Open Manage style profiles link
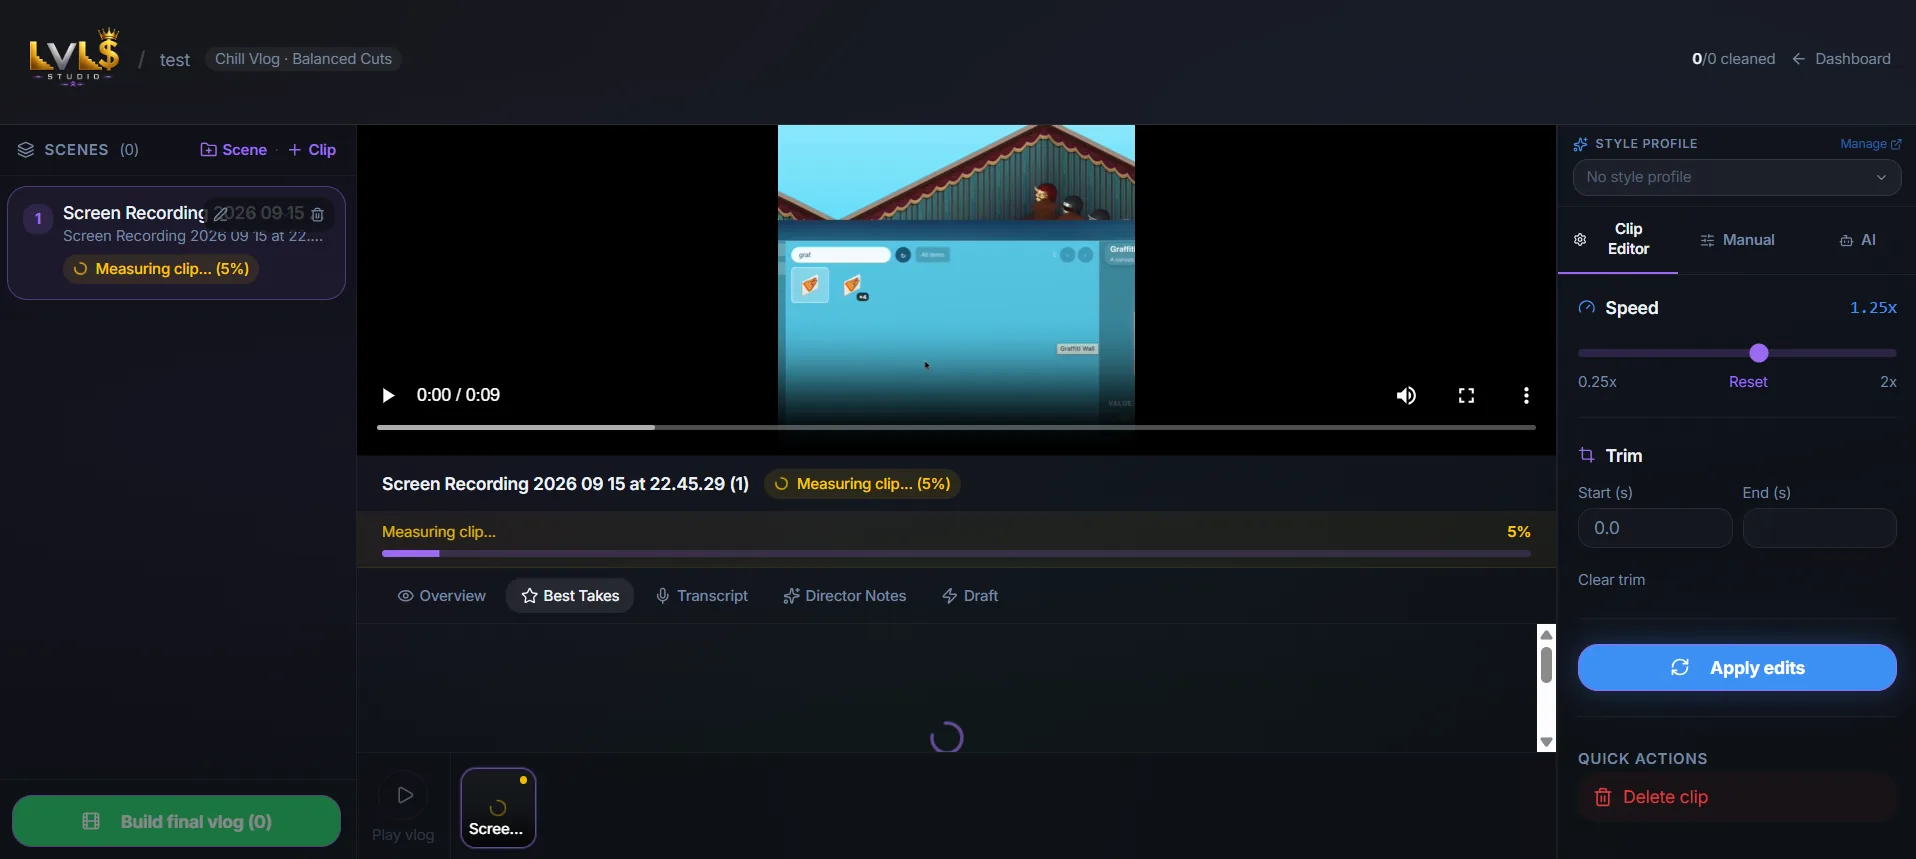This screenshot has width=1916, height=859. tap(1870, 144)
